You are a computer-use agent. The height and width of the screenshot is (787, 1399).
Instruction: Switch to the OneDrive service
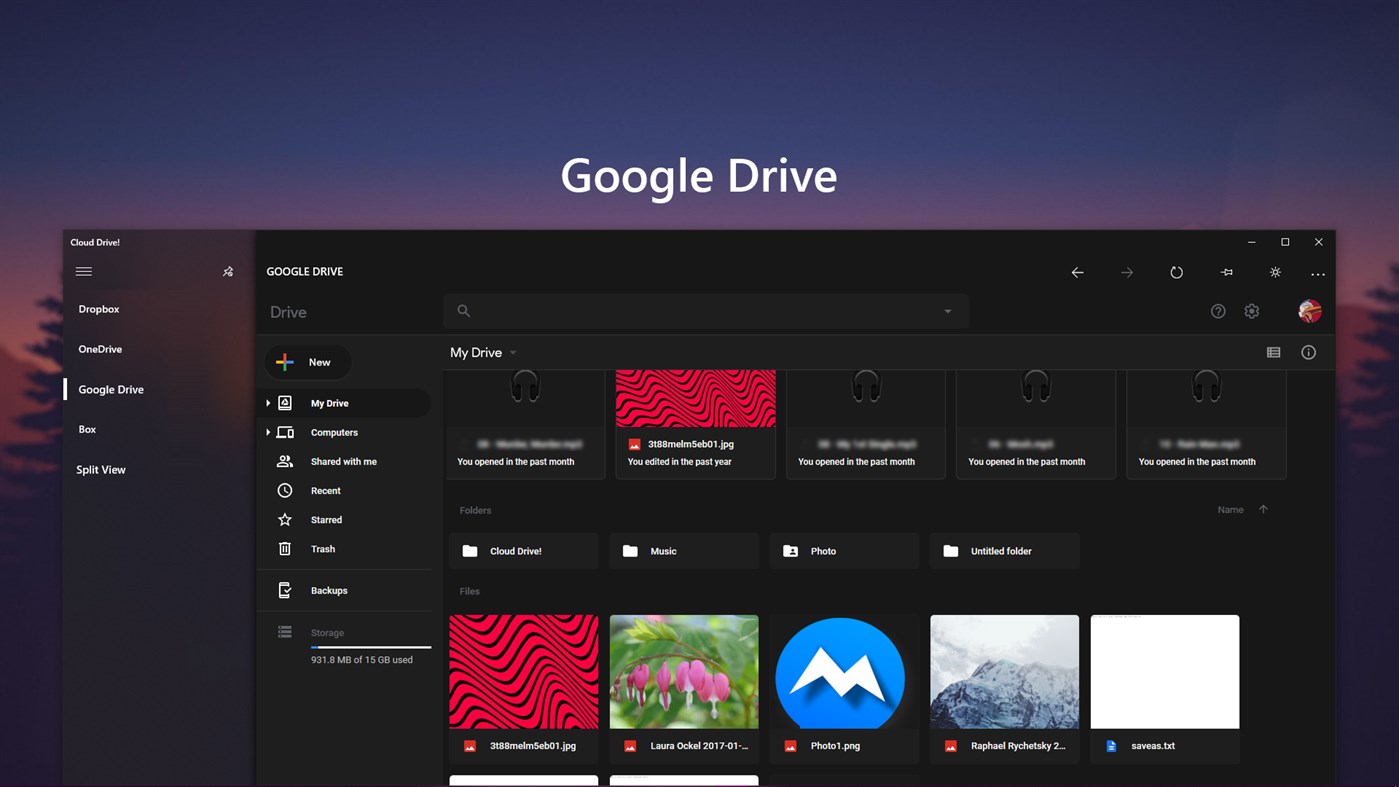(x=100, y=349)
